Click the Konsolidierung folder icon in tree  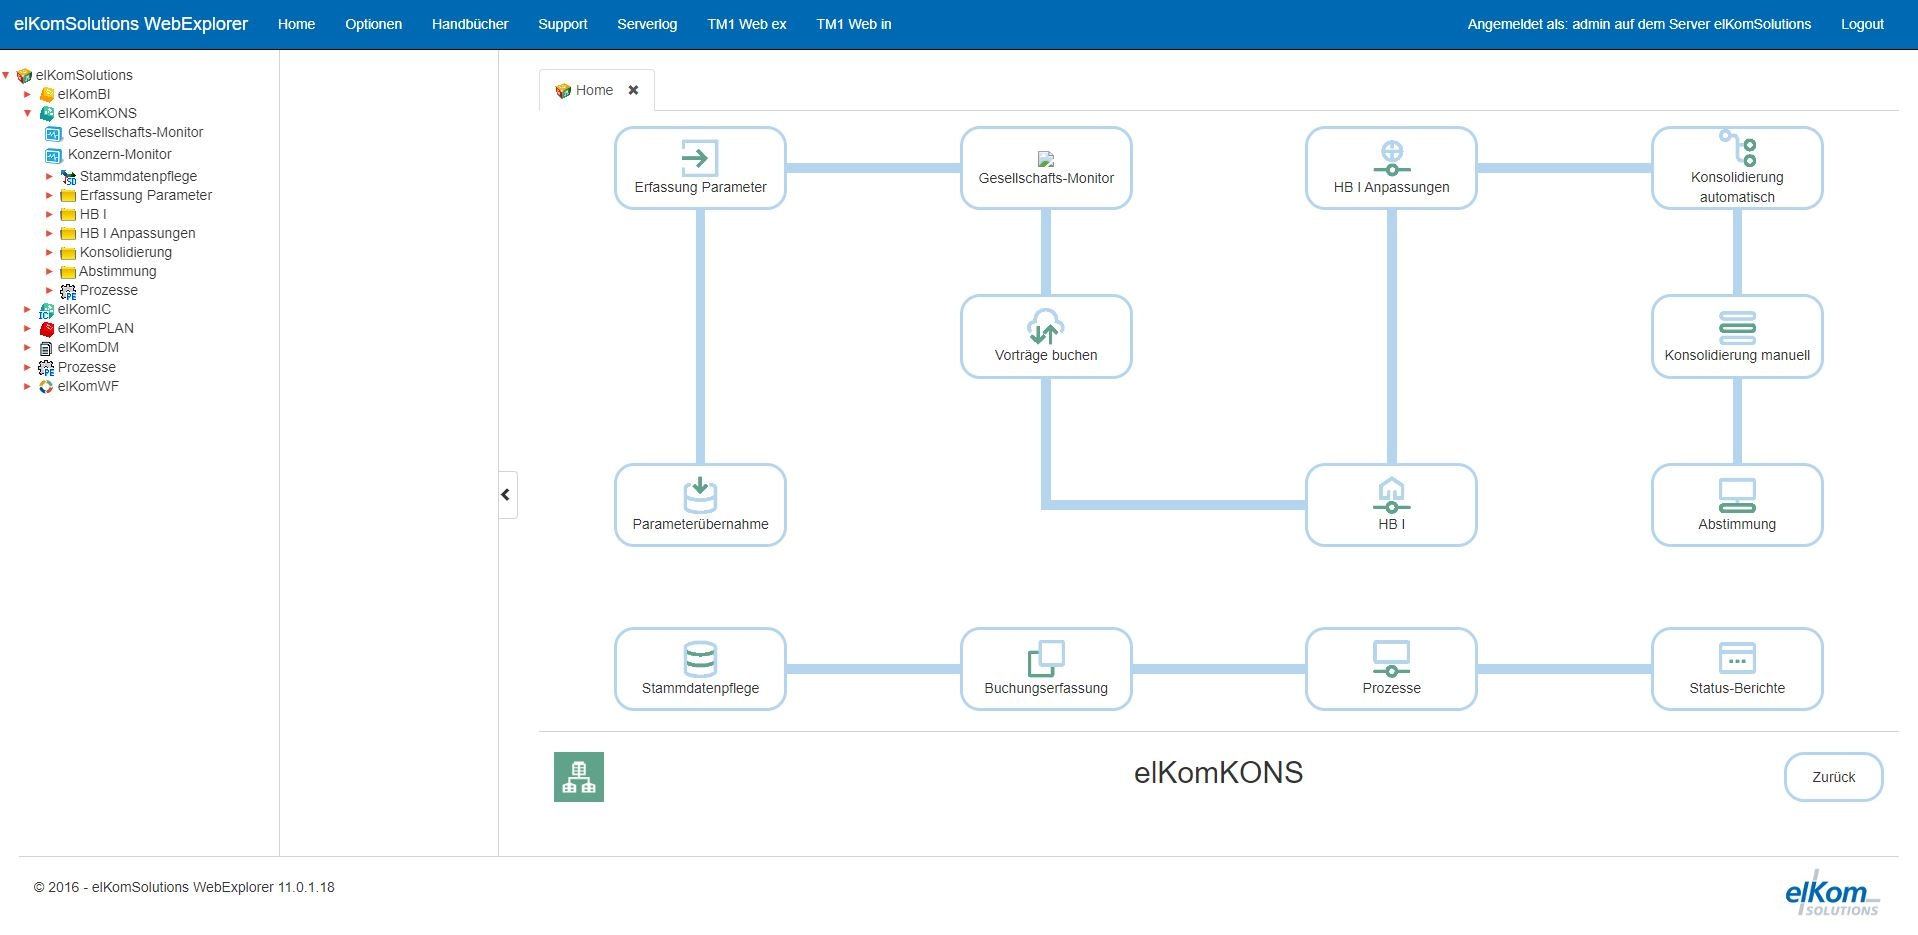point(68,253)
